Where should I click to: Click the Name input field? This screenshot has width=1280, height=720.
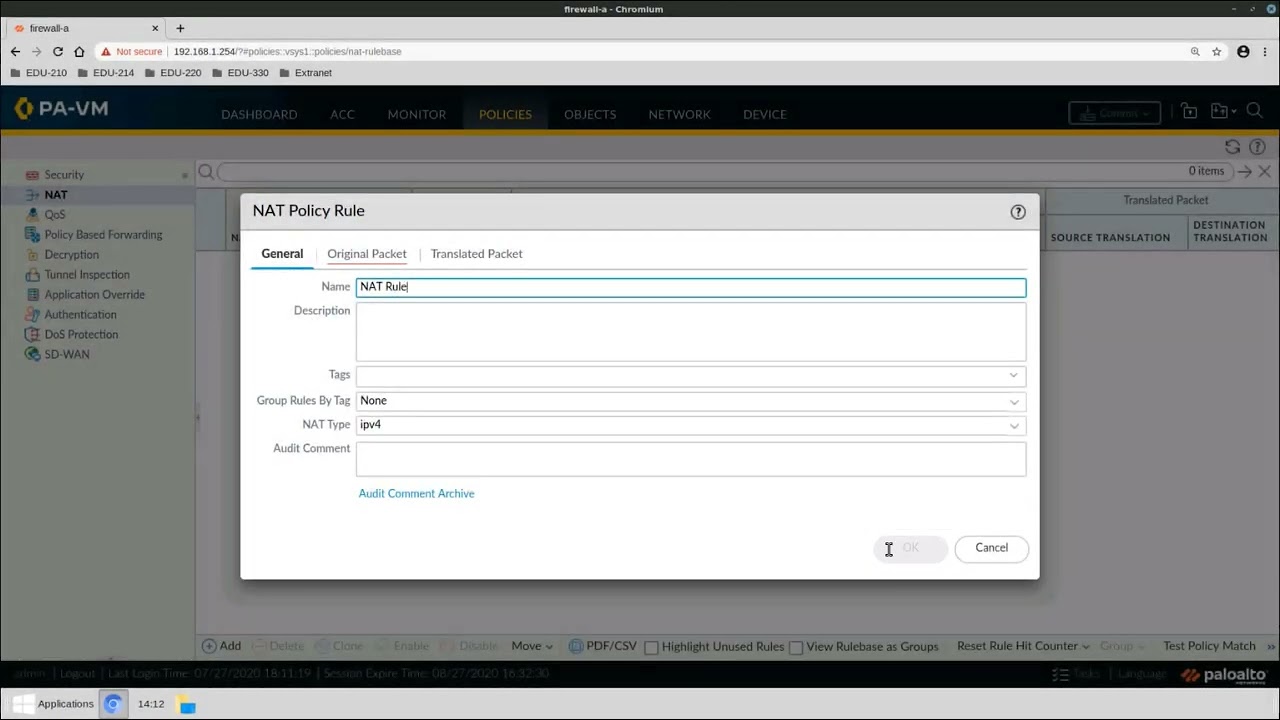[x=691, y=287]
